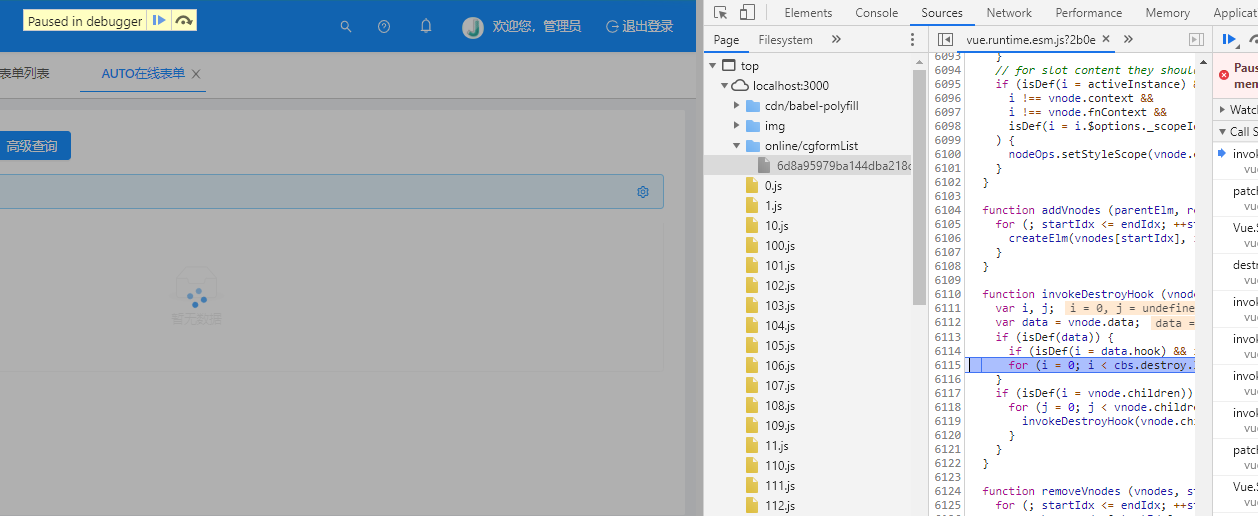
Task: Select the Page navigator tab
Action: point(727,40)
